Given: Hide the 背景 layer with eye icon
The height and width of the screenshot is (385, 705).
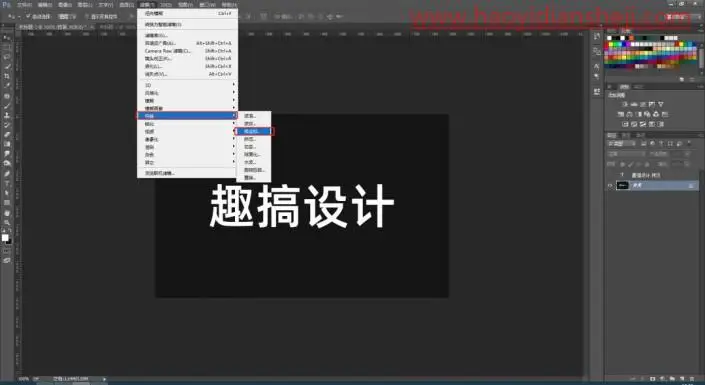Looking at the screenshot, I should 610,185.
